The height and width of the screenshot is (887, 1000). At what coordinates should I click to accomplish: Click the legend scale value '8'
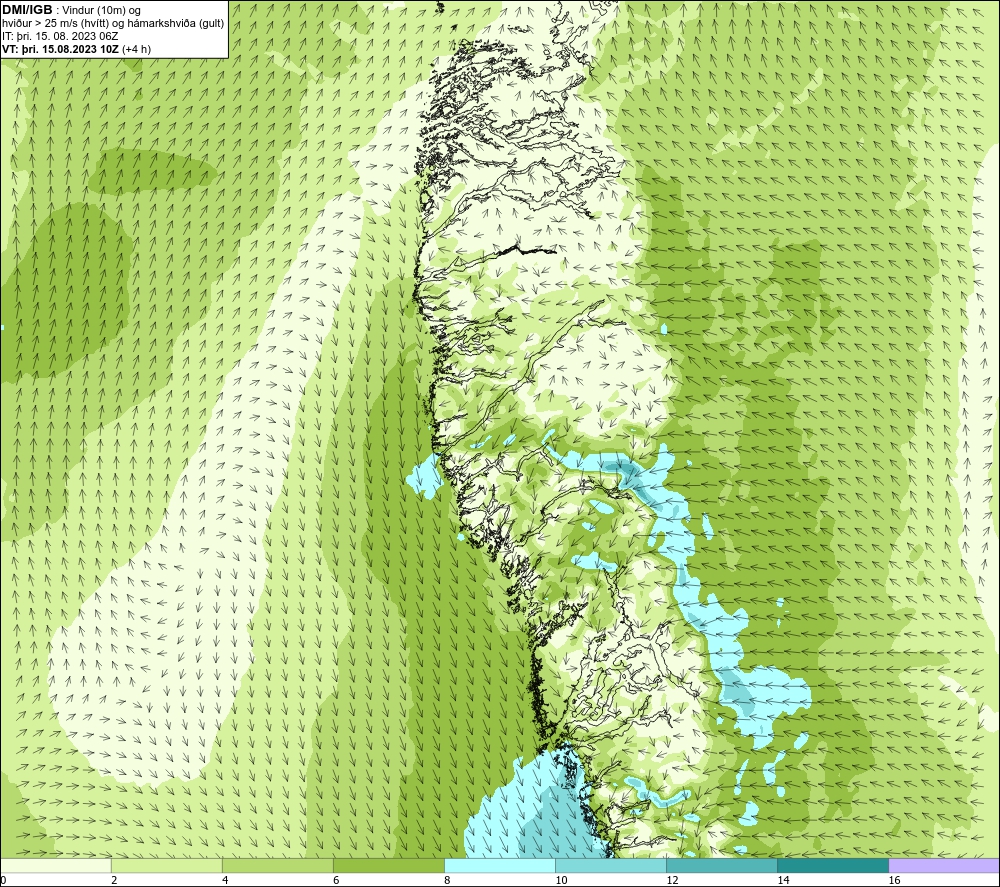click(447, 880)
